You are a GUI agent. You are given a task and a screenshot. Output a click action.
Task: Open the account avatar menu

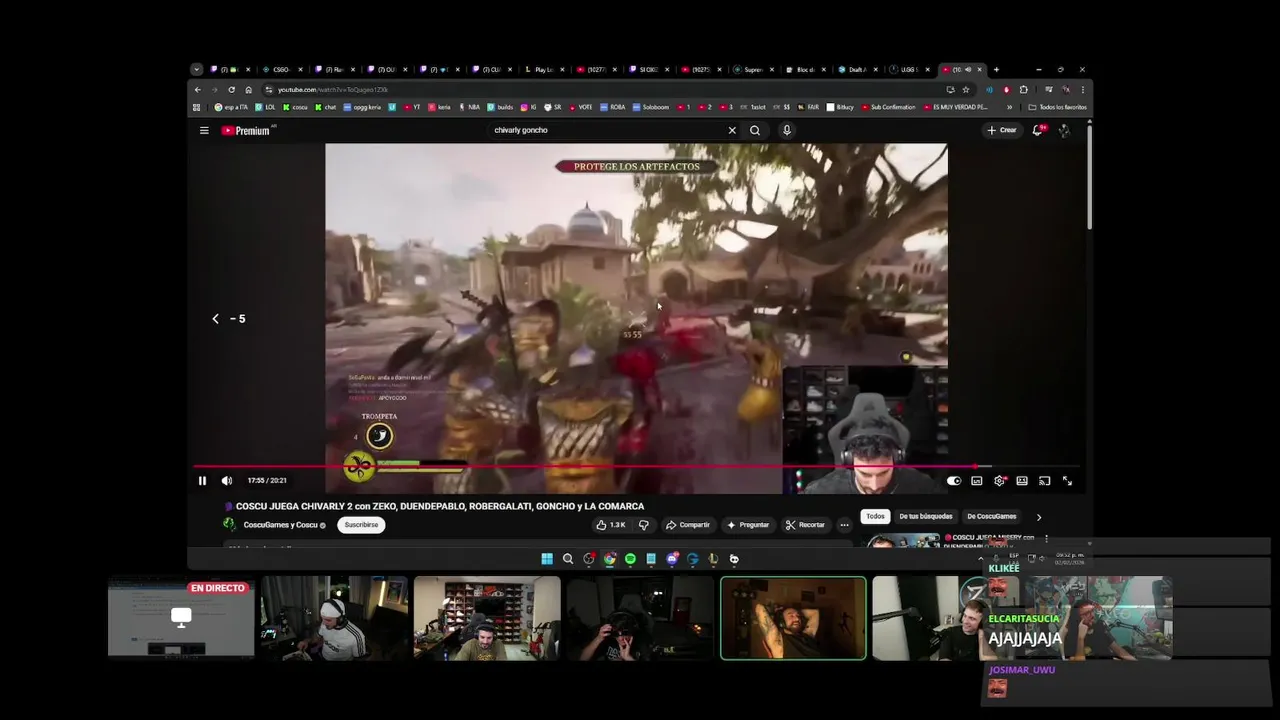click(1064, 130)
